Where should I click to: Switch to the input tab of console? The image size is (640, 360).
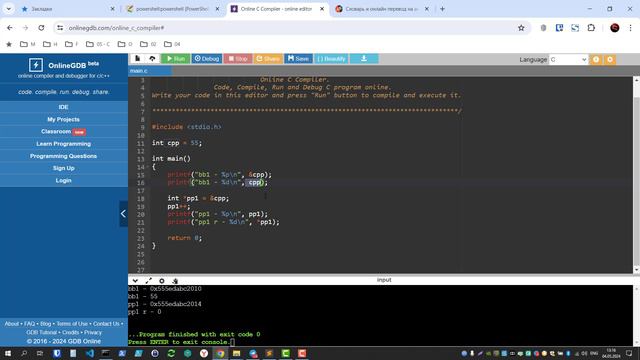[384, 280]
